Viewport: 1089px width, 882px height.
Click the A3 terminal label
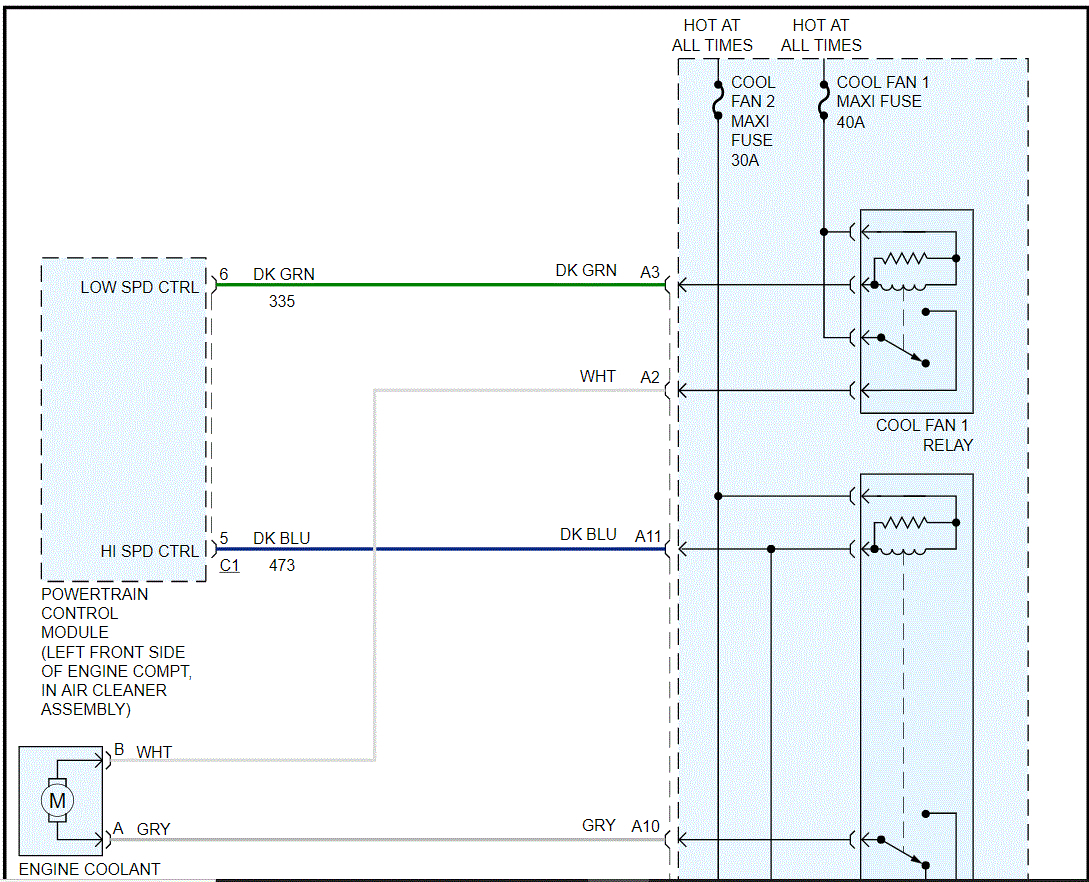650,272
